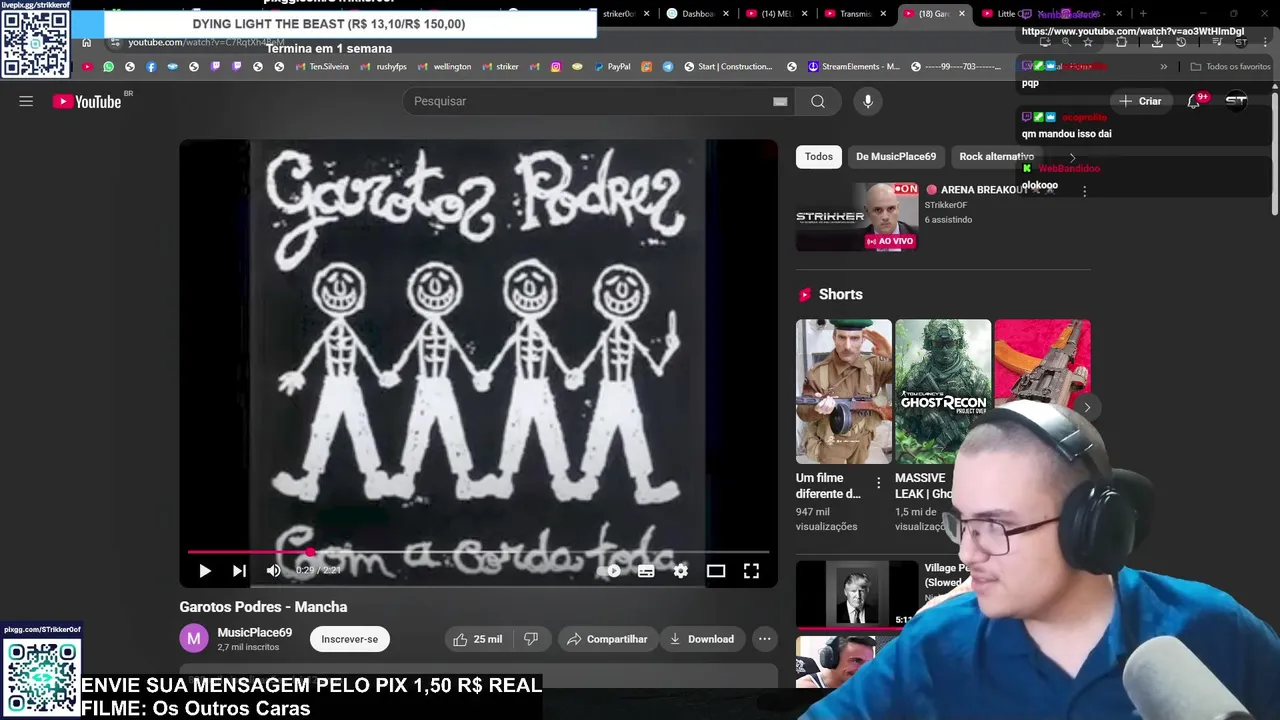Image resolution: width=1280 pixels, height=720 pixels.
Task: Play the video
Action: 205,571
